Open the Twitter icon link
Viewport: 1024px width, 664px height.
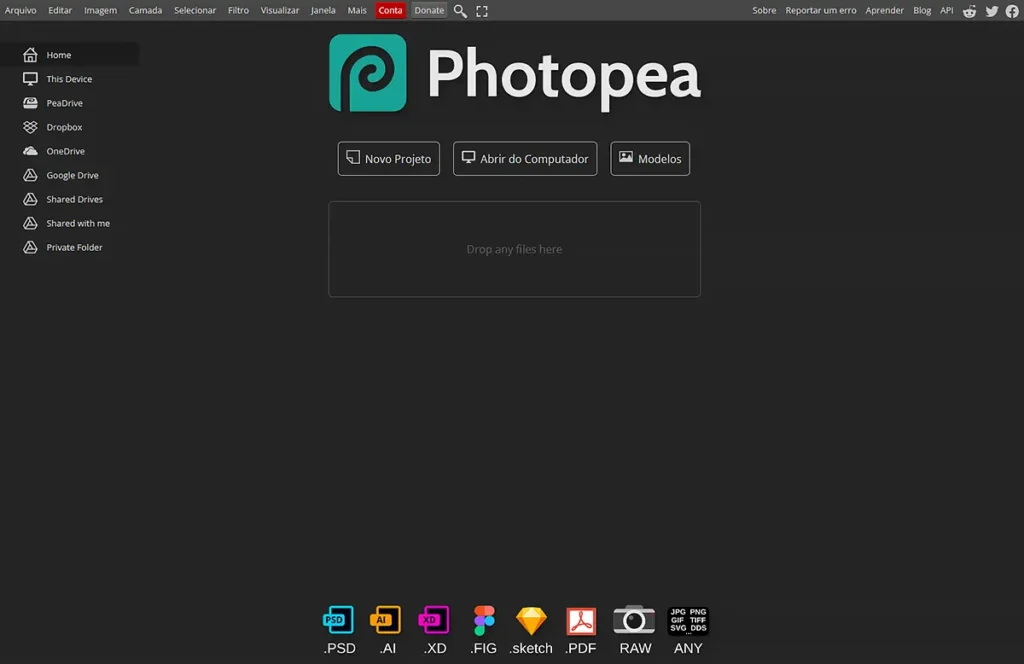pyautogui.click(x=991, y=11)
